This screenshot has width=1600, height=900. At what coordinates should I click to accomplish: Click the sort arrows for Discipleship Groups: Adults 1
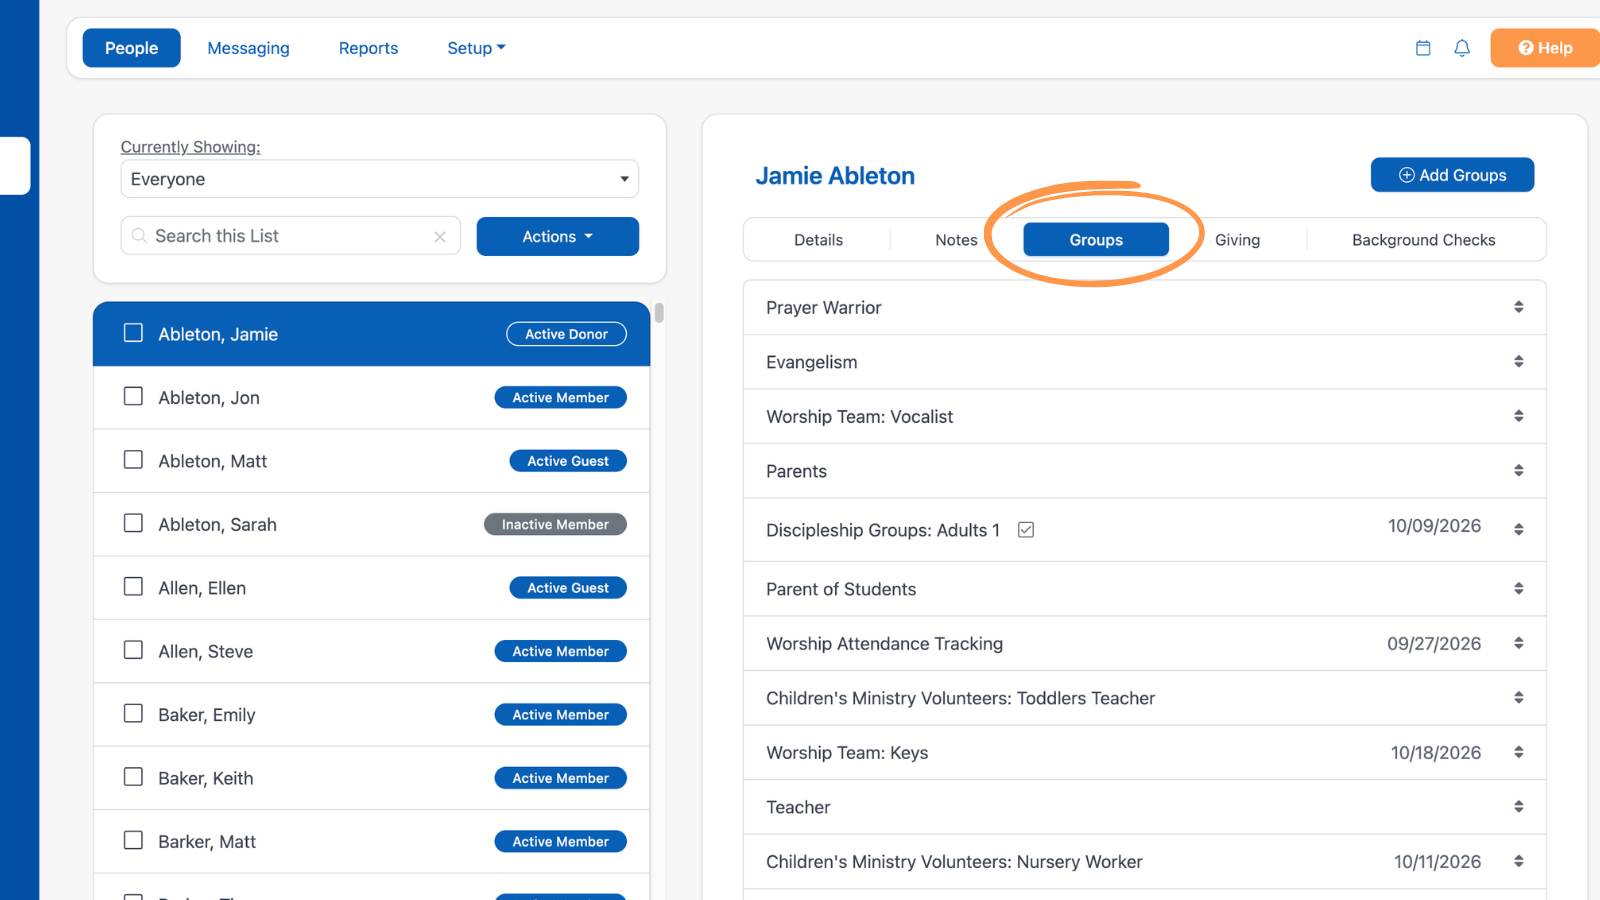[1518, 529]
